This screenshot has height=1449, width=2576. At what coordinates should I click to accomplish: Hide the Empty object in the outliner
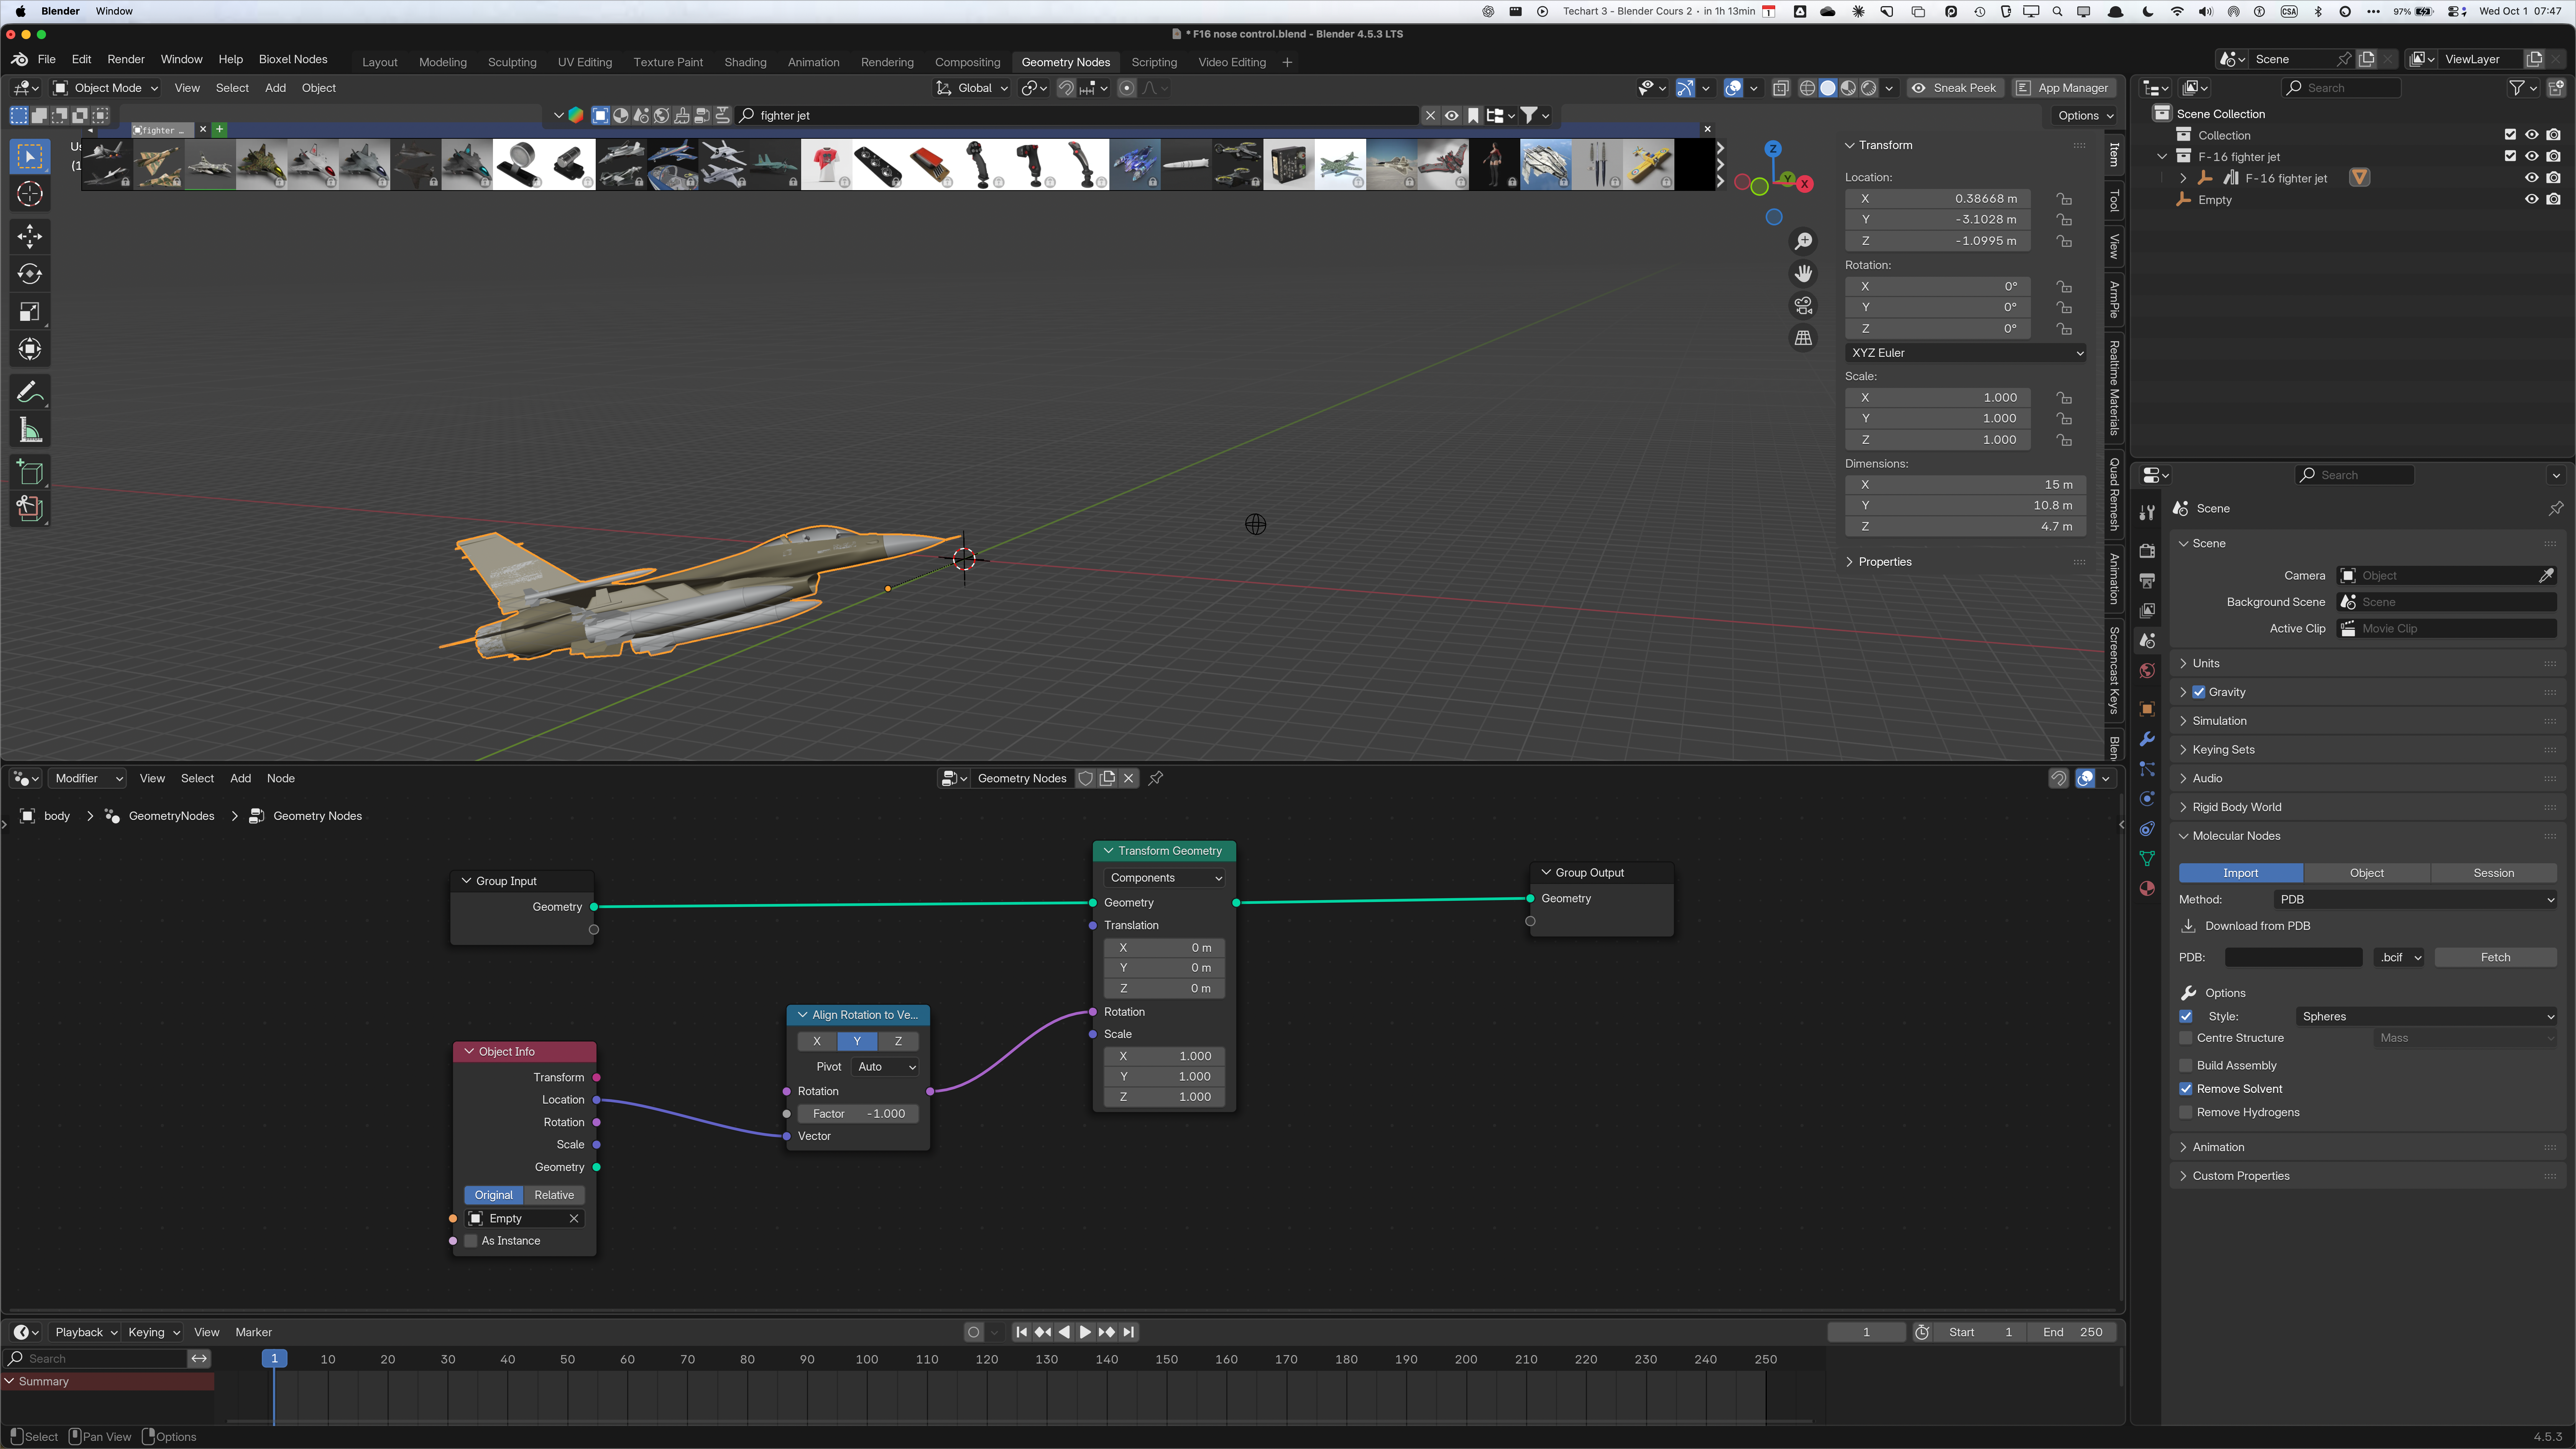pos(2532,199)
